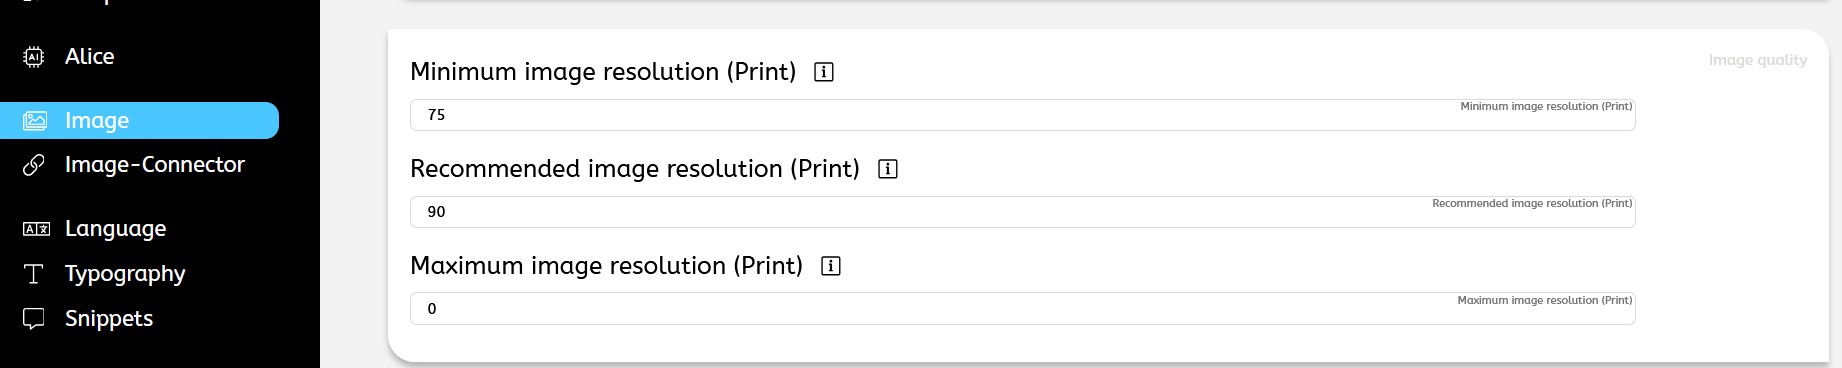
Task: Click the Image-Connector link icon
Action: click(x=34, y=165)
